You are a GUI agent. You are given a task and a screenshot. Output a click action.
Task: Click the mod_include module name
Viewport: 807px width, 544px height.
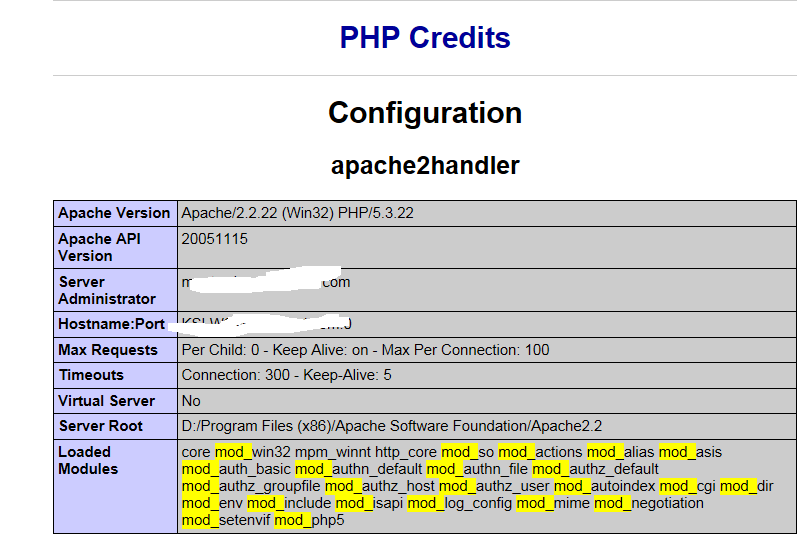(289, 503)
